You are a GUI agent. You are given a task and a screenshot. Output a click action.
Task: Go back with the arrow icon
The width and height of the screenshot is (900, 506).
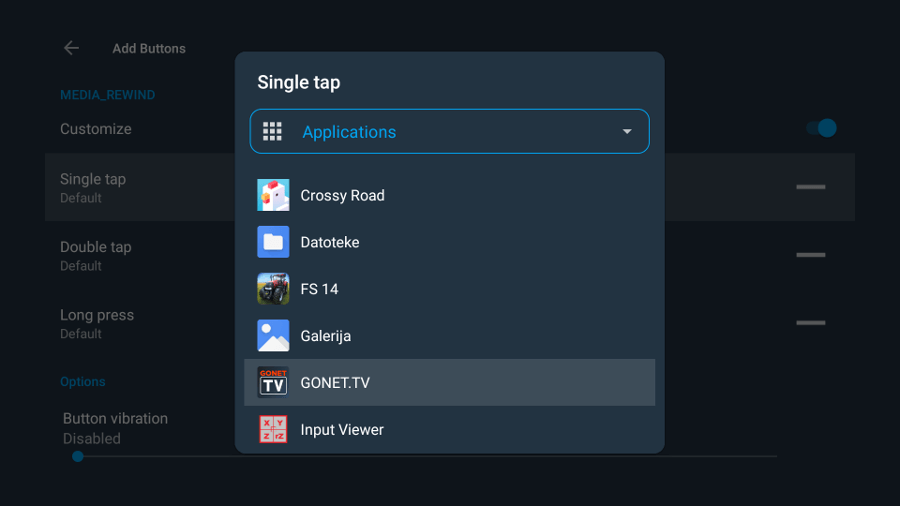tap(71, 48)
